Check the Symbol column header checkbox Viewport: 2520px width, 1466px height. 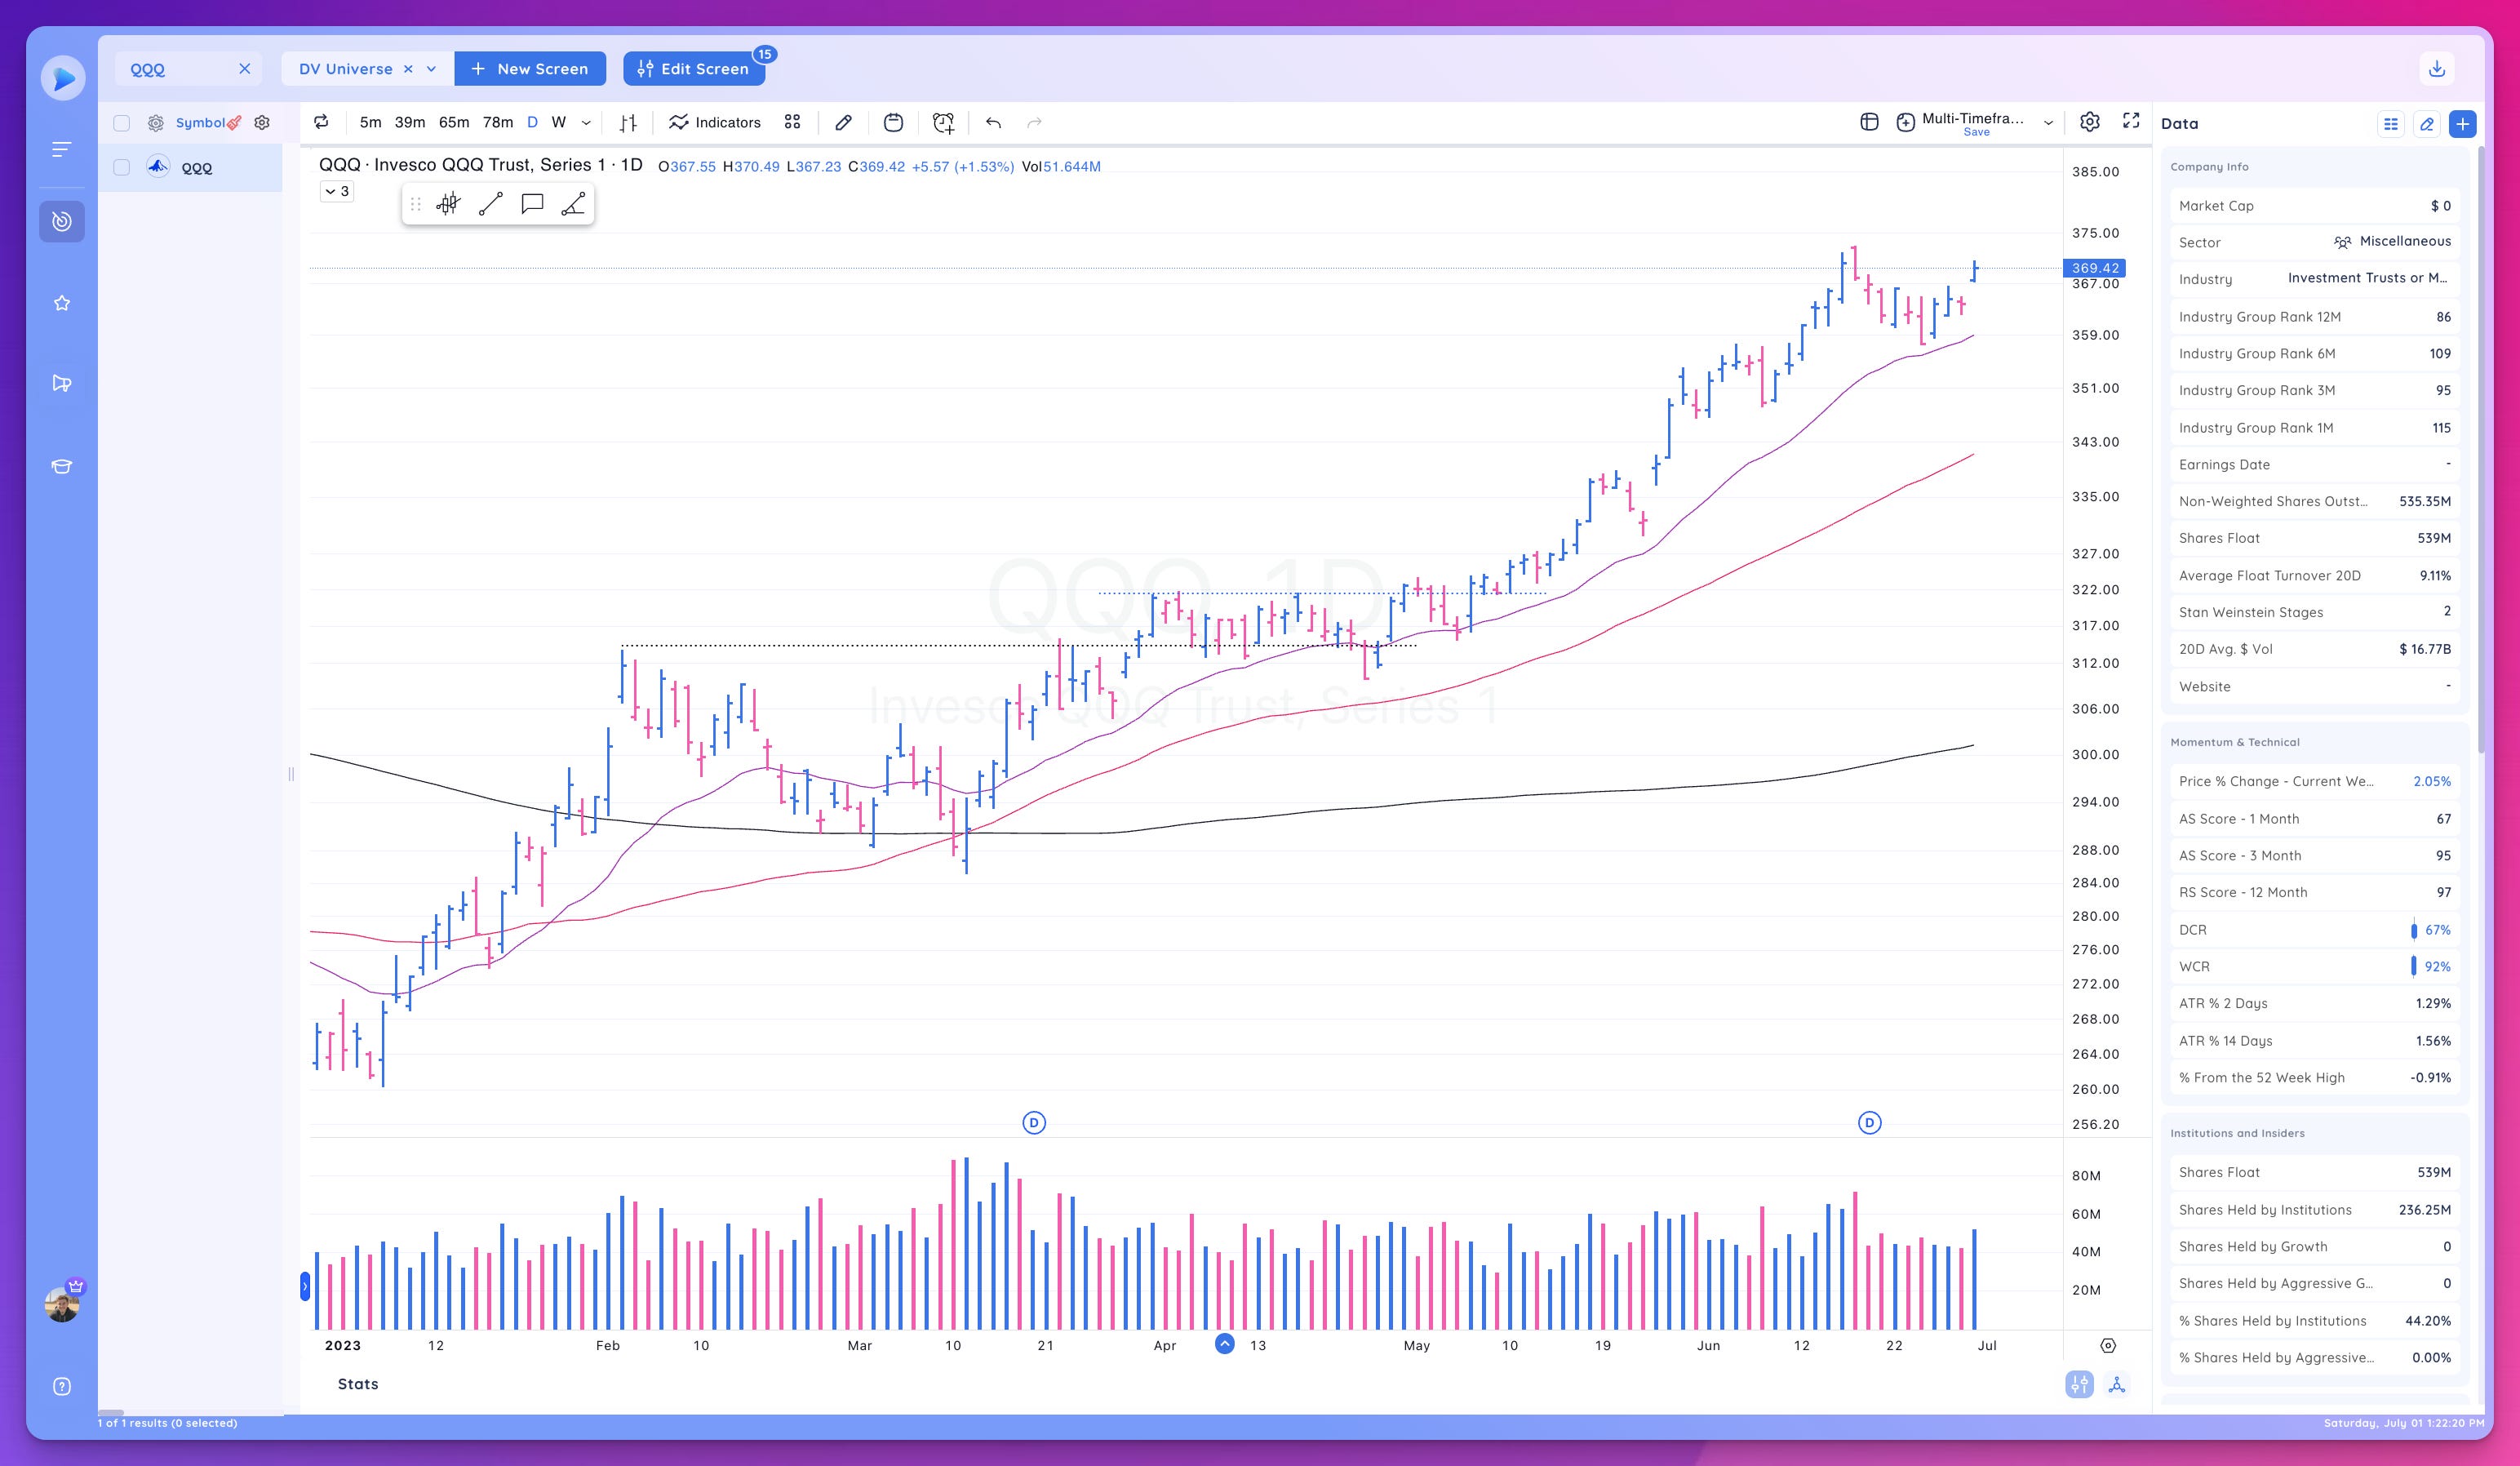(x=121, y=122)
